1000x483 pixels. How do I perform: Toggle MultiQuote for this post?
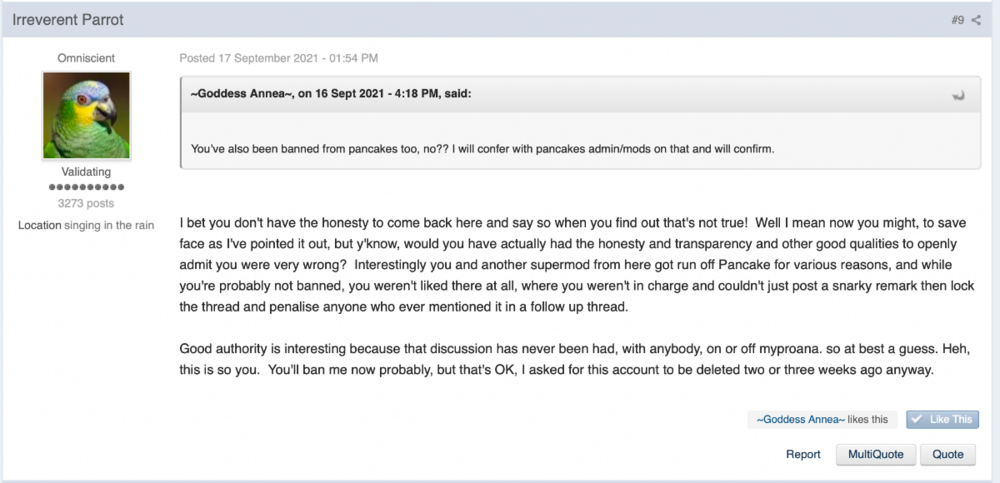pyautogui.click(x=876, y=454)
